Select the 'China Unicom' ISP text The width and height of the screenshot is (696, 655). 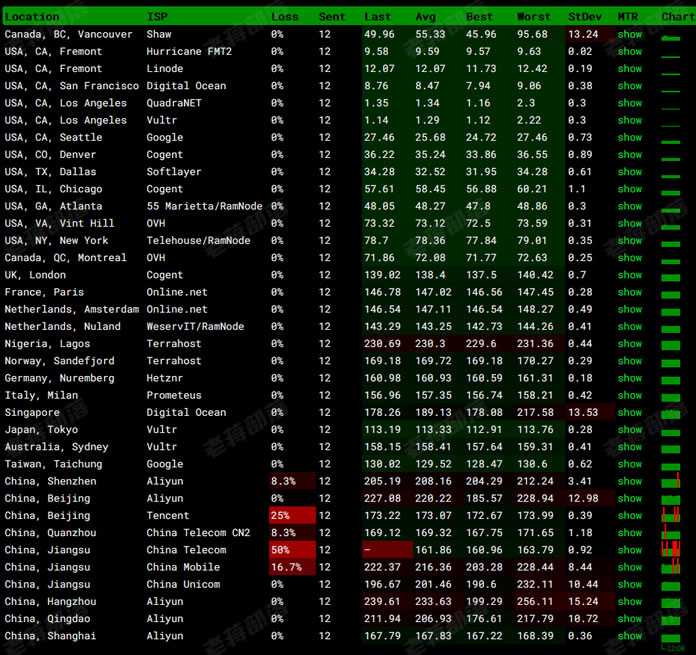point(183,584)
